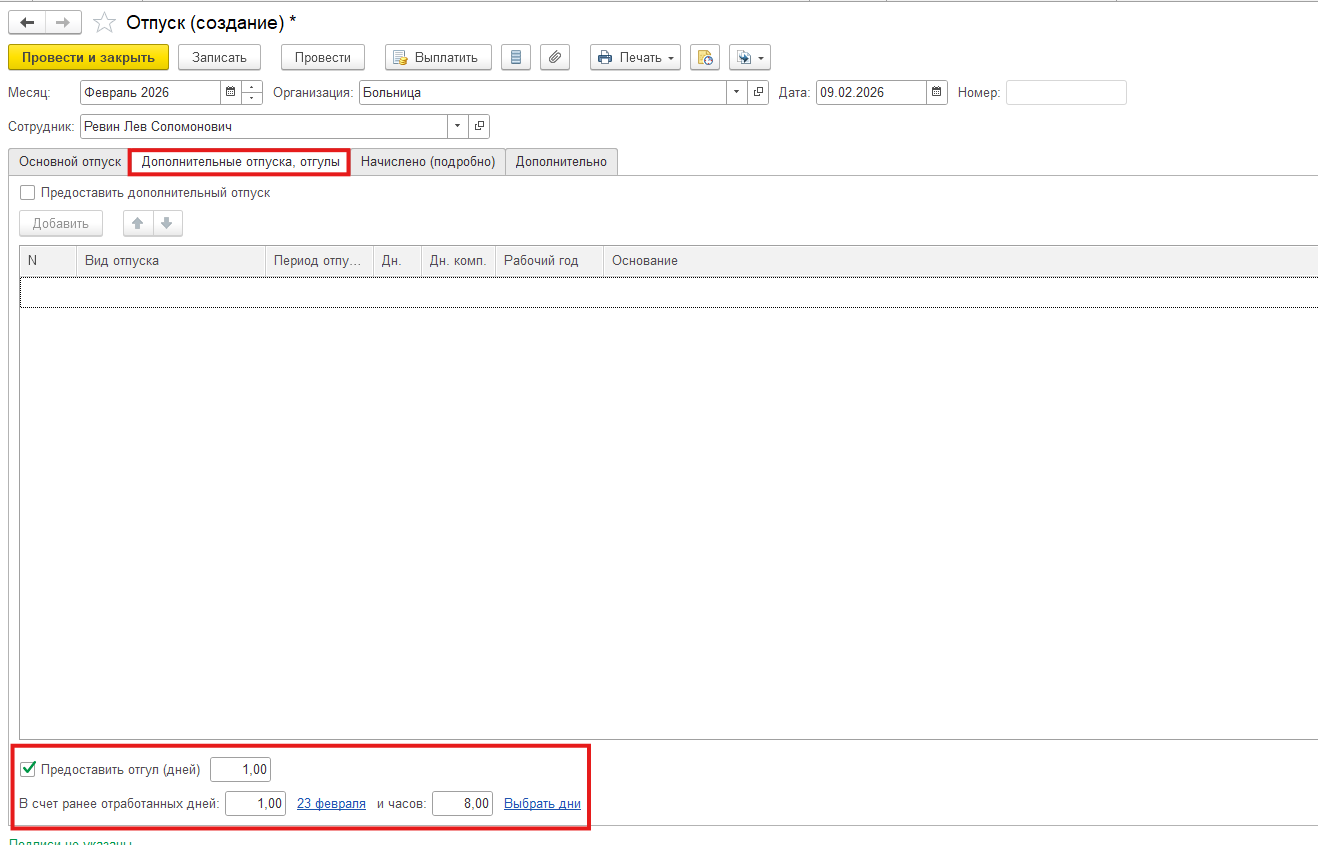Click the Выбрать дни link

[542, 803]
